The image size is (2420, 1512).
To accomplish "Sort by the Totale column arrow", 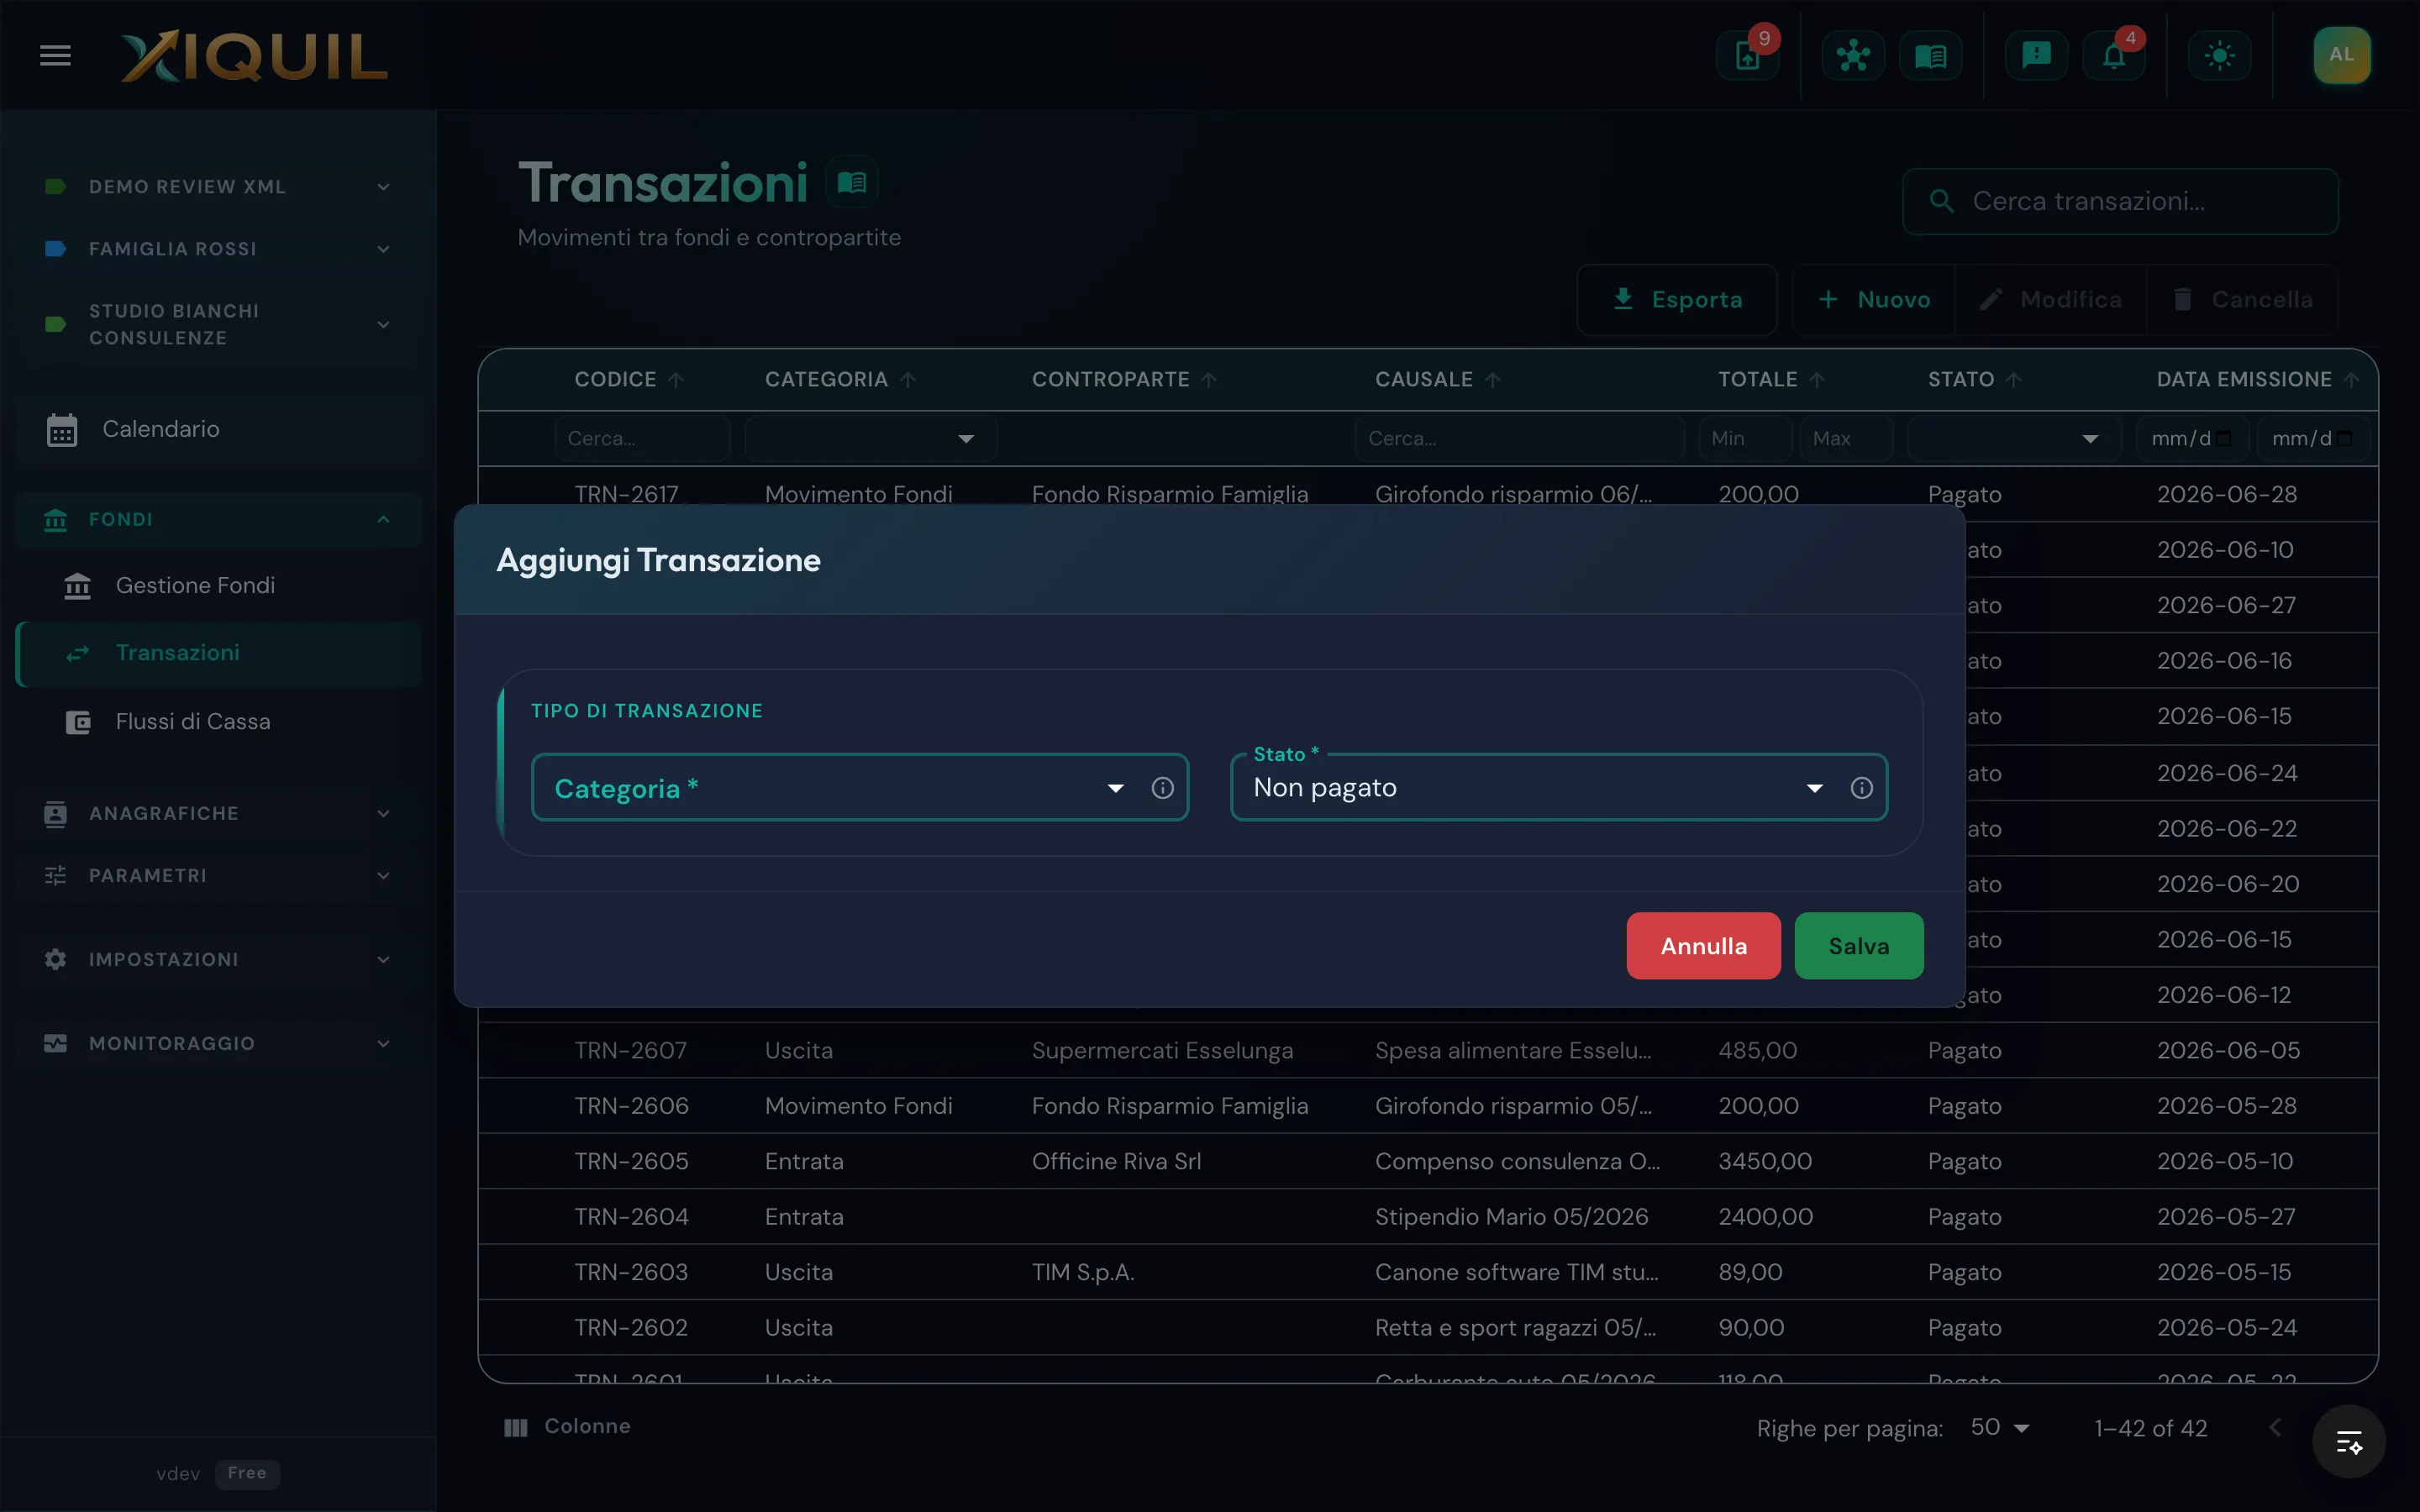I will (x=1817, y=380).
